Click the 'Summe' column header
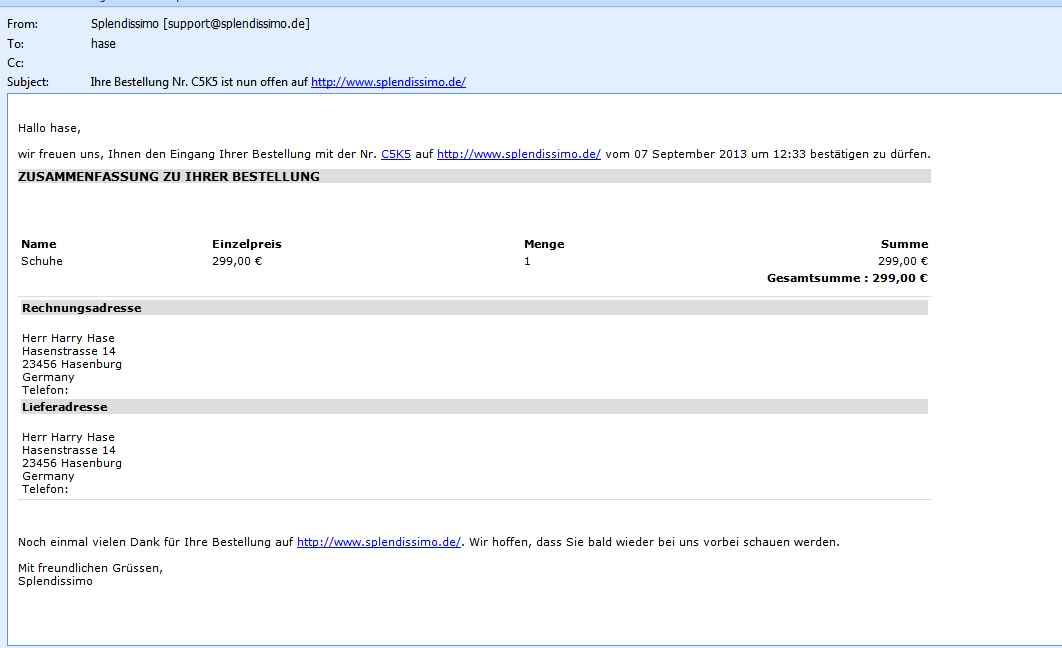This screenshot has width=1062, height=648. tap(904, 244)
